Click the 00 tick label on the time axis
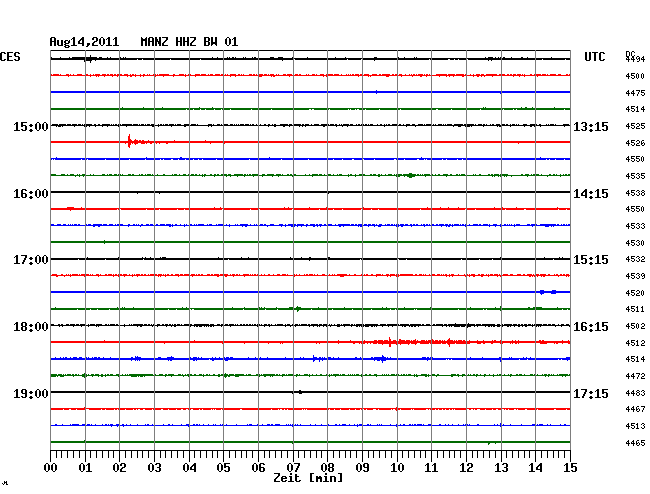Viewport: 650px width, 494px height. pos(51,467)
